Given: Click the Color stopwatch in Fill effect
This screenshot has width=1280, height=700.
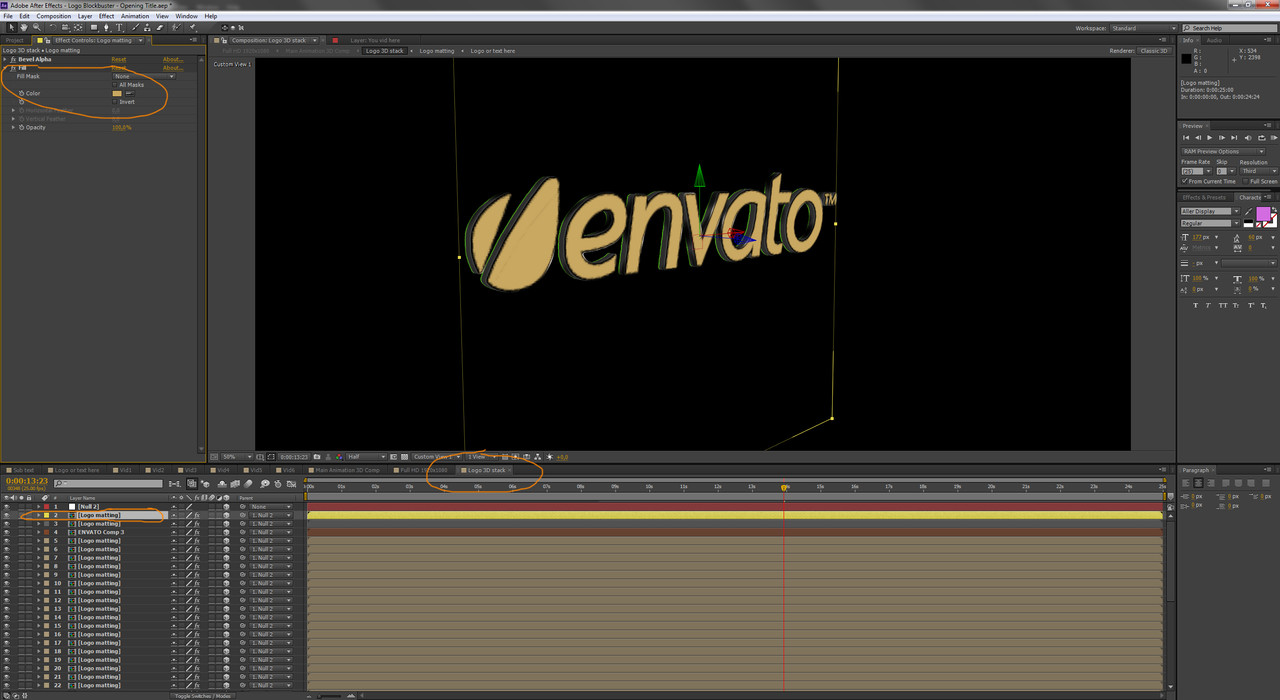Looking at the screenshot, I should pos(21,93).
